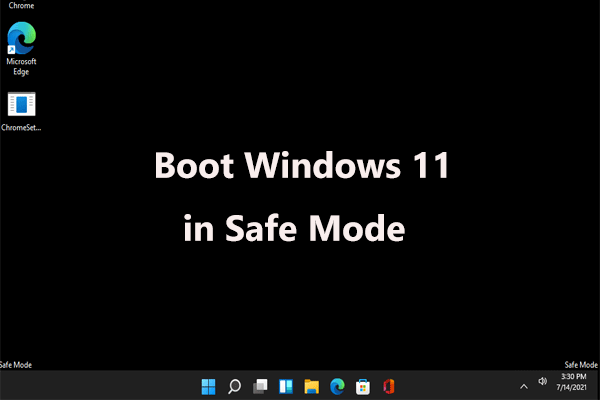Launch Microsoft Edge from the taskbar

[x=338, y=387]
